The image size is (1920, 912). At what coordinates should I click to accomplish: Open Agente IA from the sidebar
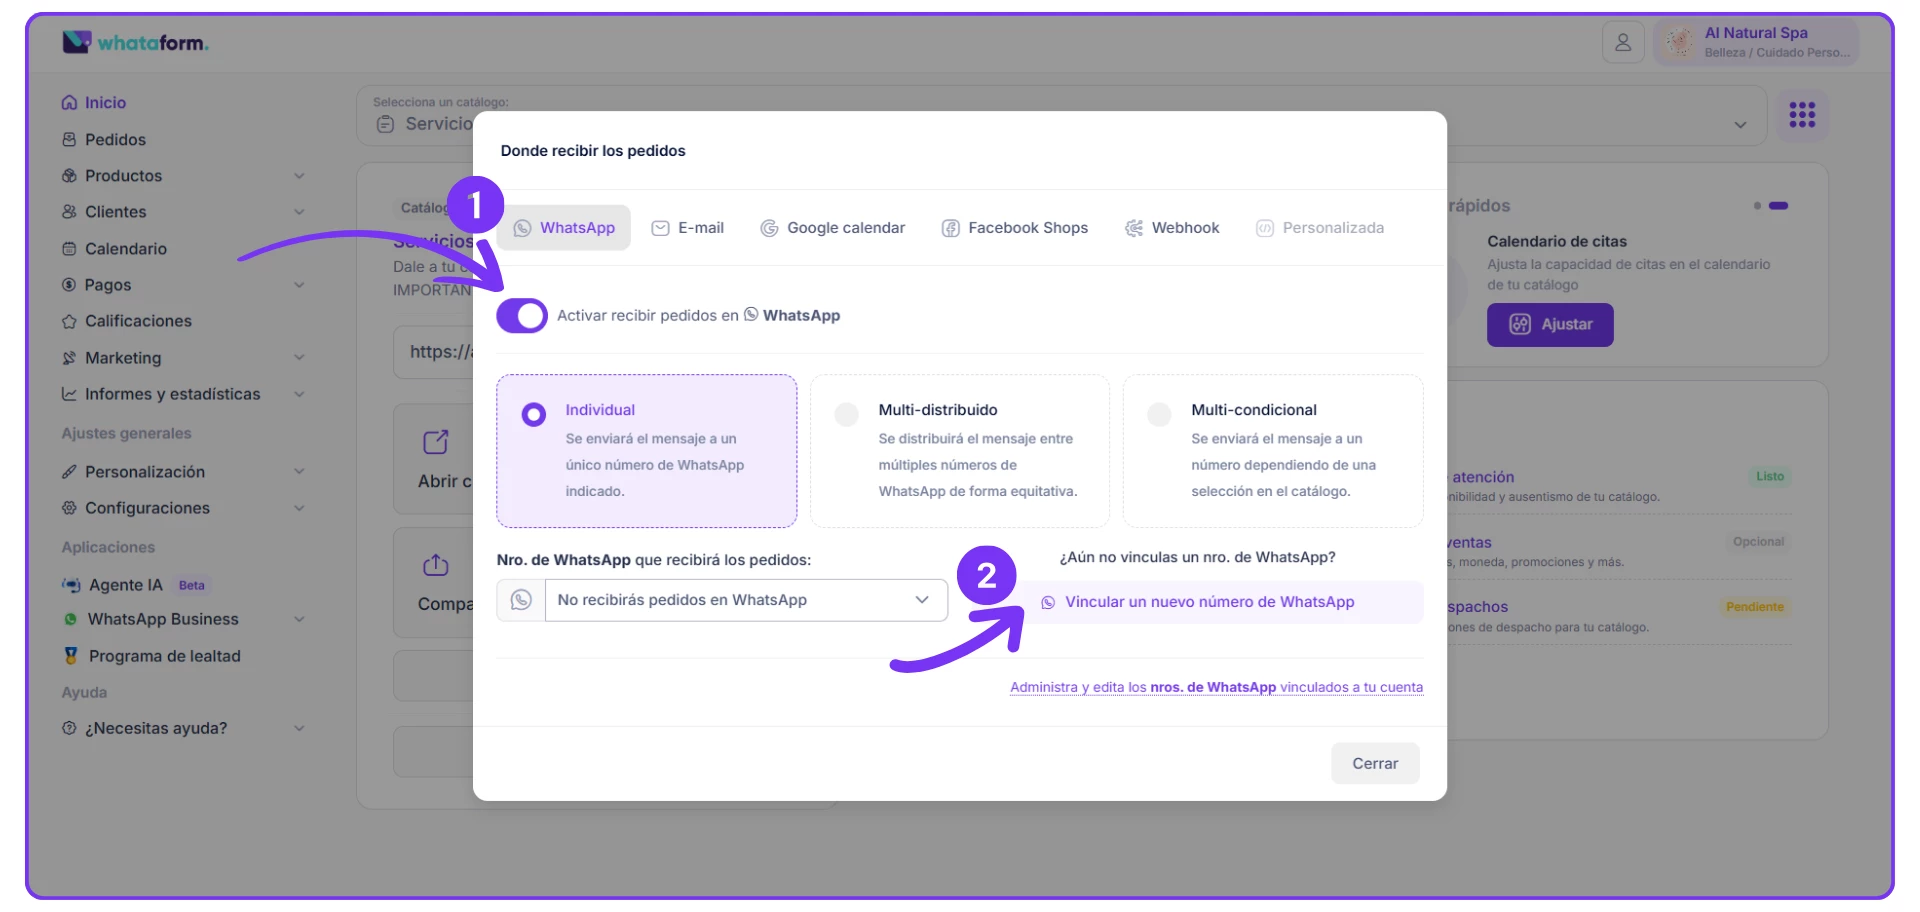click(x=125, y=585)
